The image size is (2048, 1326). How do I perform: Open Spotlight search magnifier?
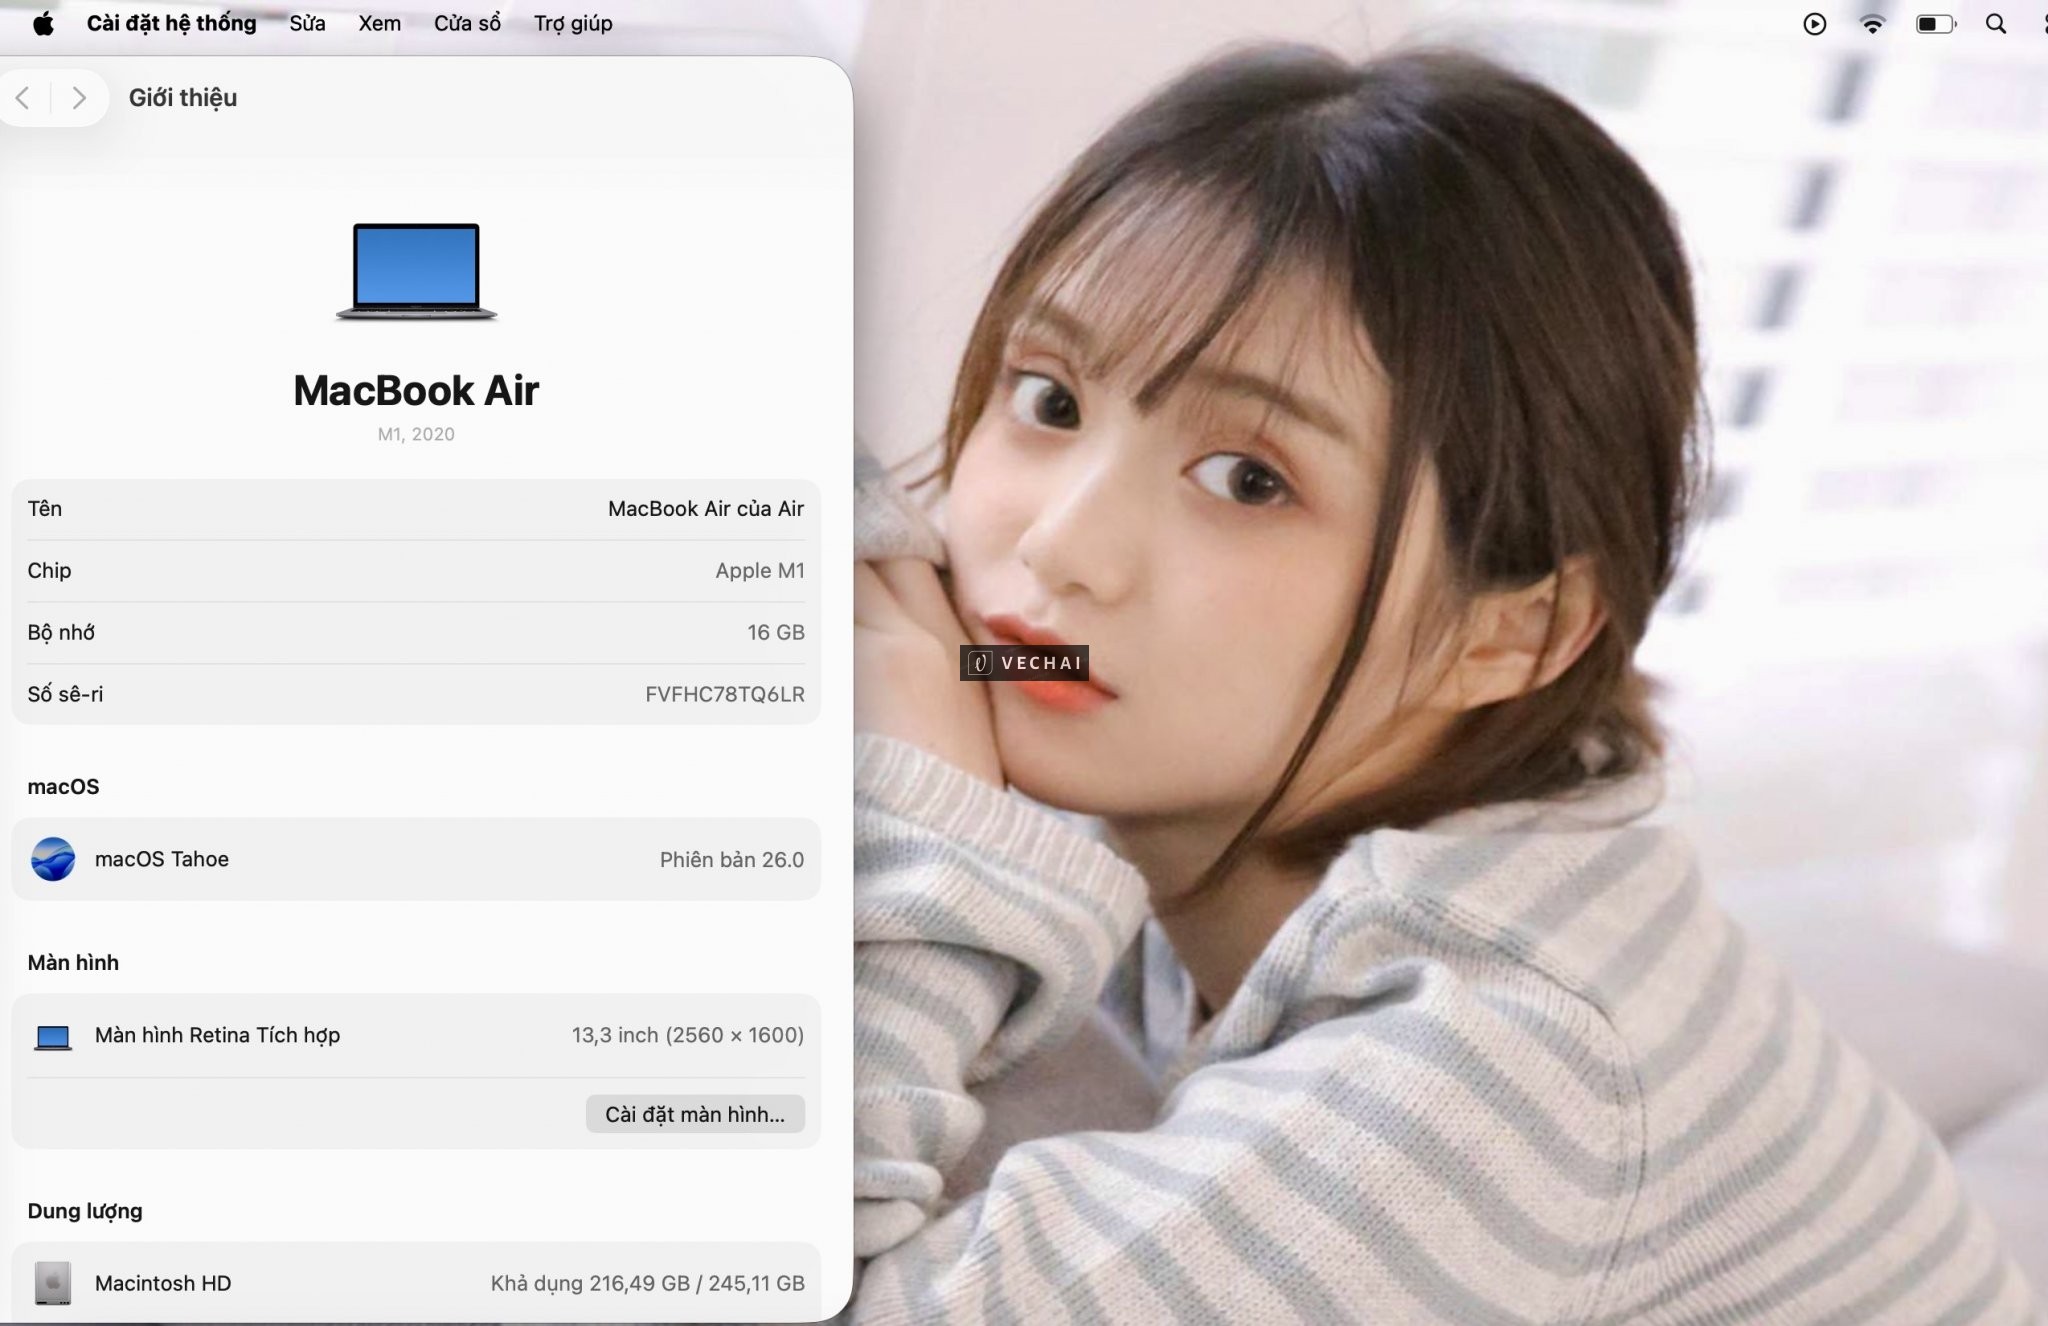pyautogui.click(x=1995, y=24)
